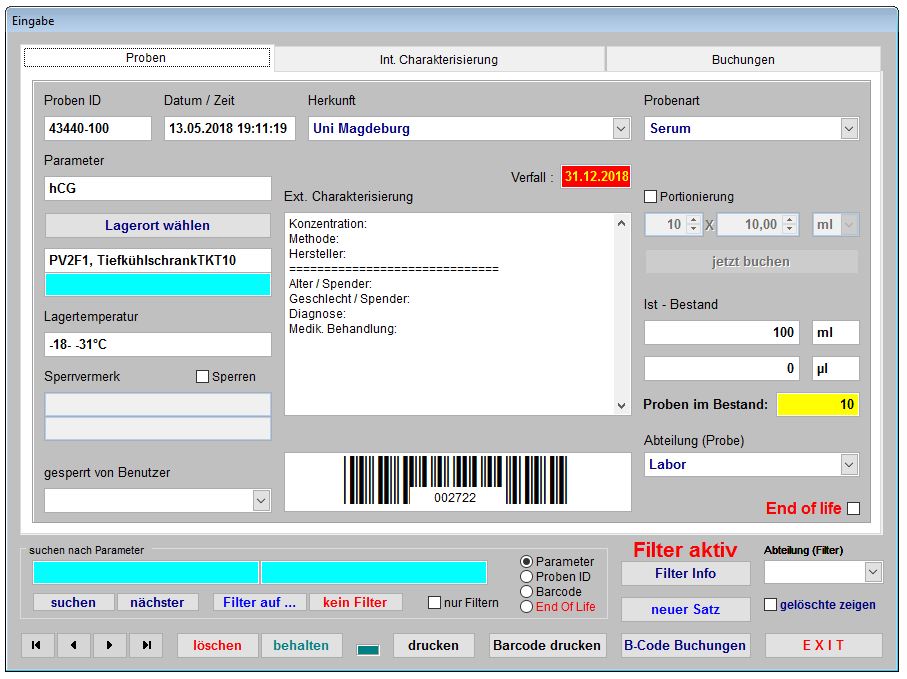Go to the first record
907x679 pixels.
(x=37, y=645)
